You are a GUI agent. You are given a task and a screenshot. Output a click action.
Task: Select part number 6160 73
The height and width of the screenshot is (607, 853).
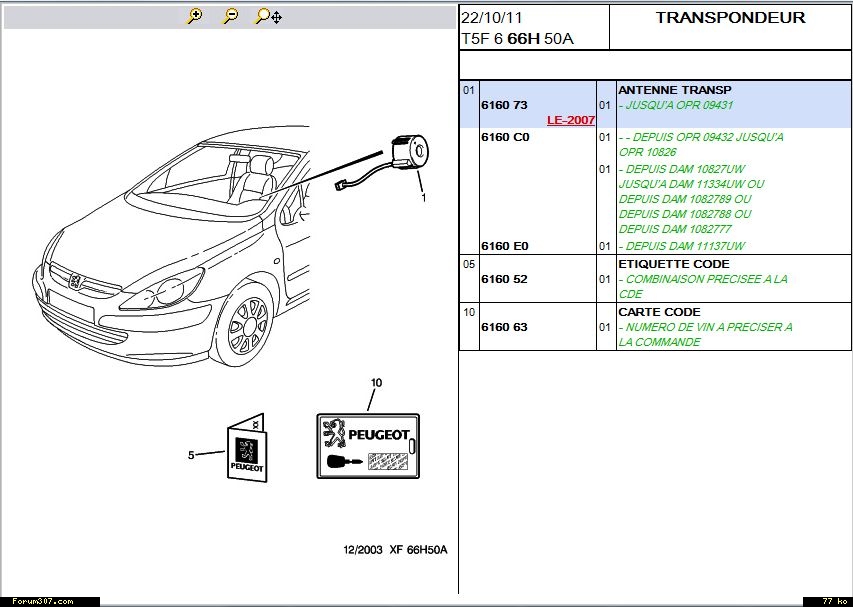pyautogui.click(x=504, y=105)
